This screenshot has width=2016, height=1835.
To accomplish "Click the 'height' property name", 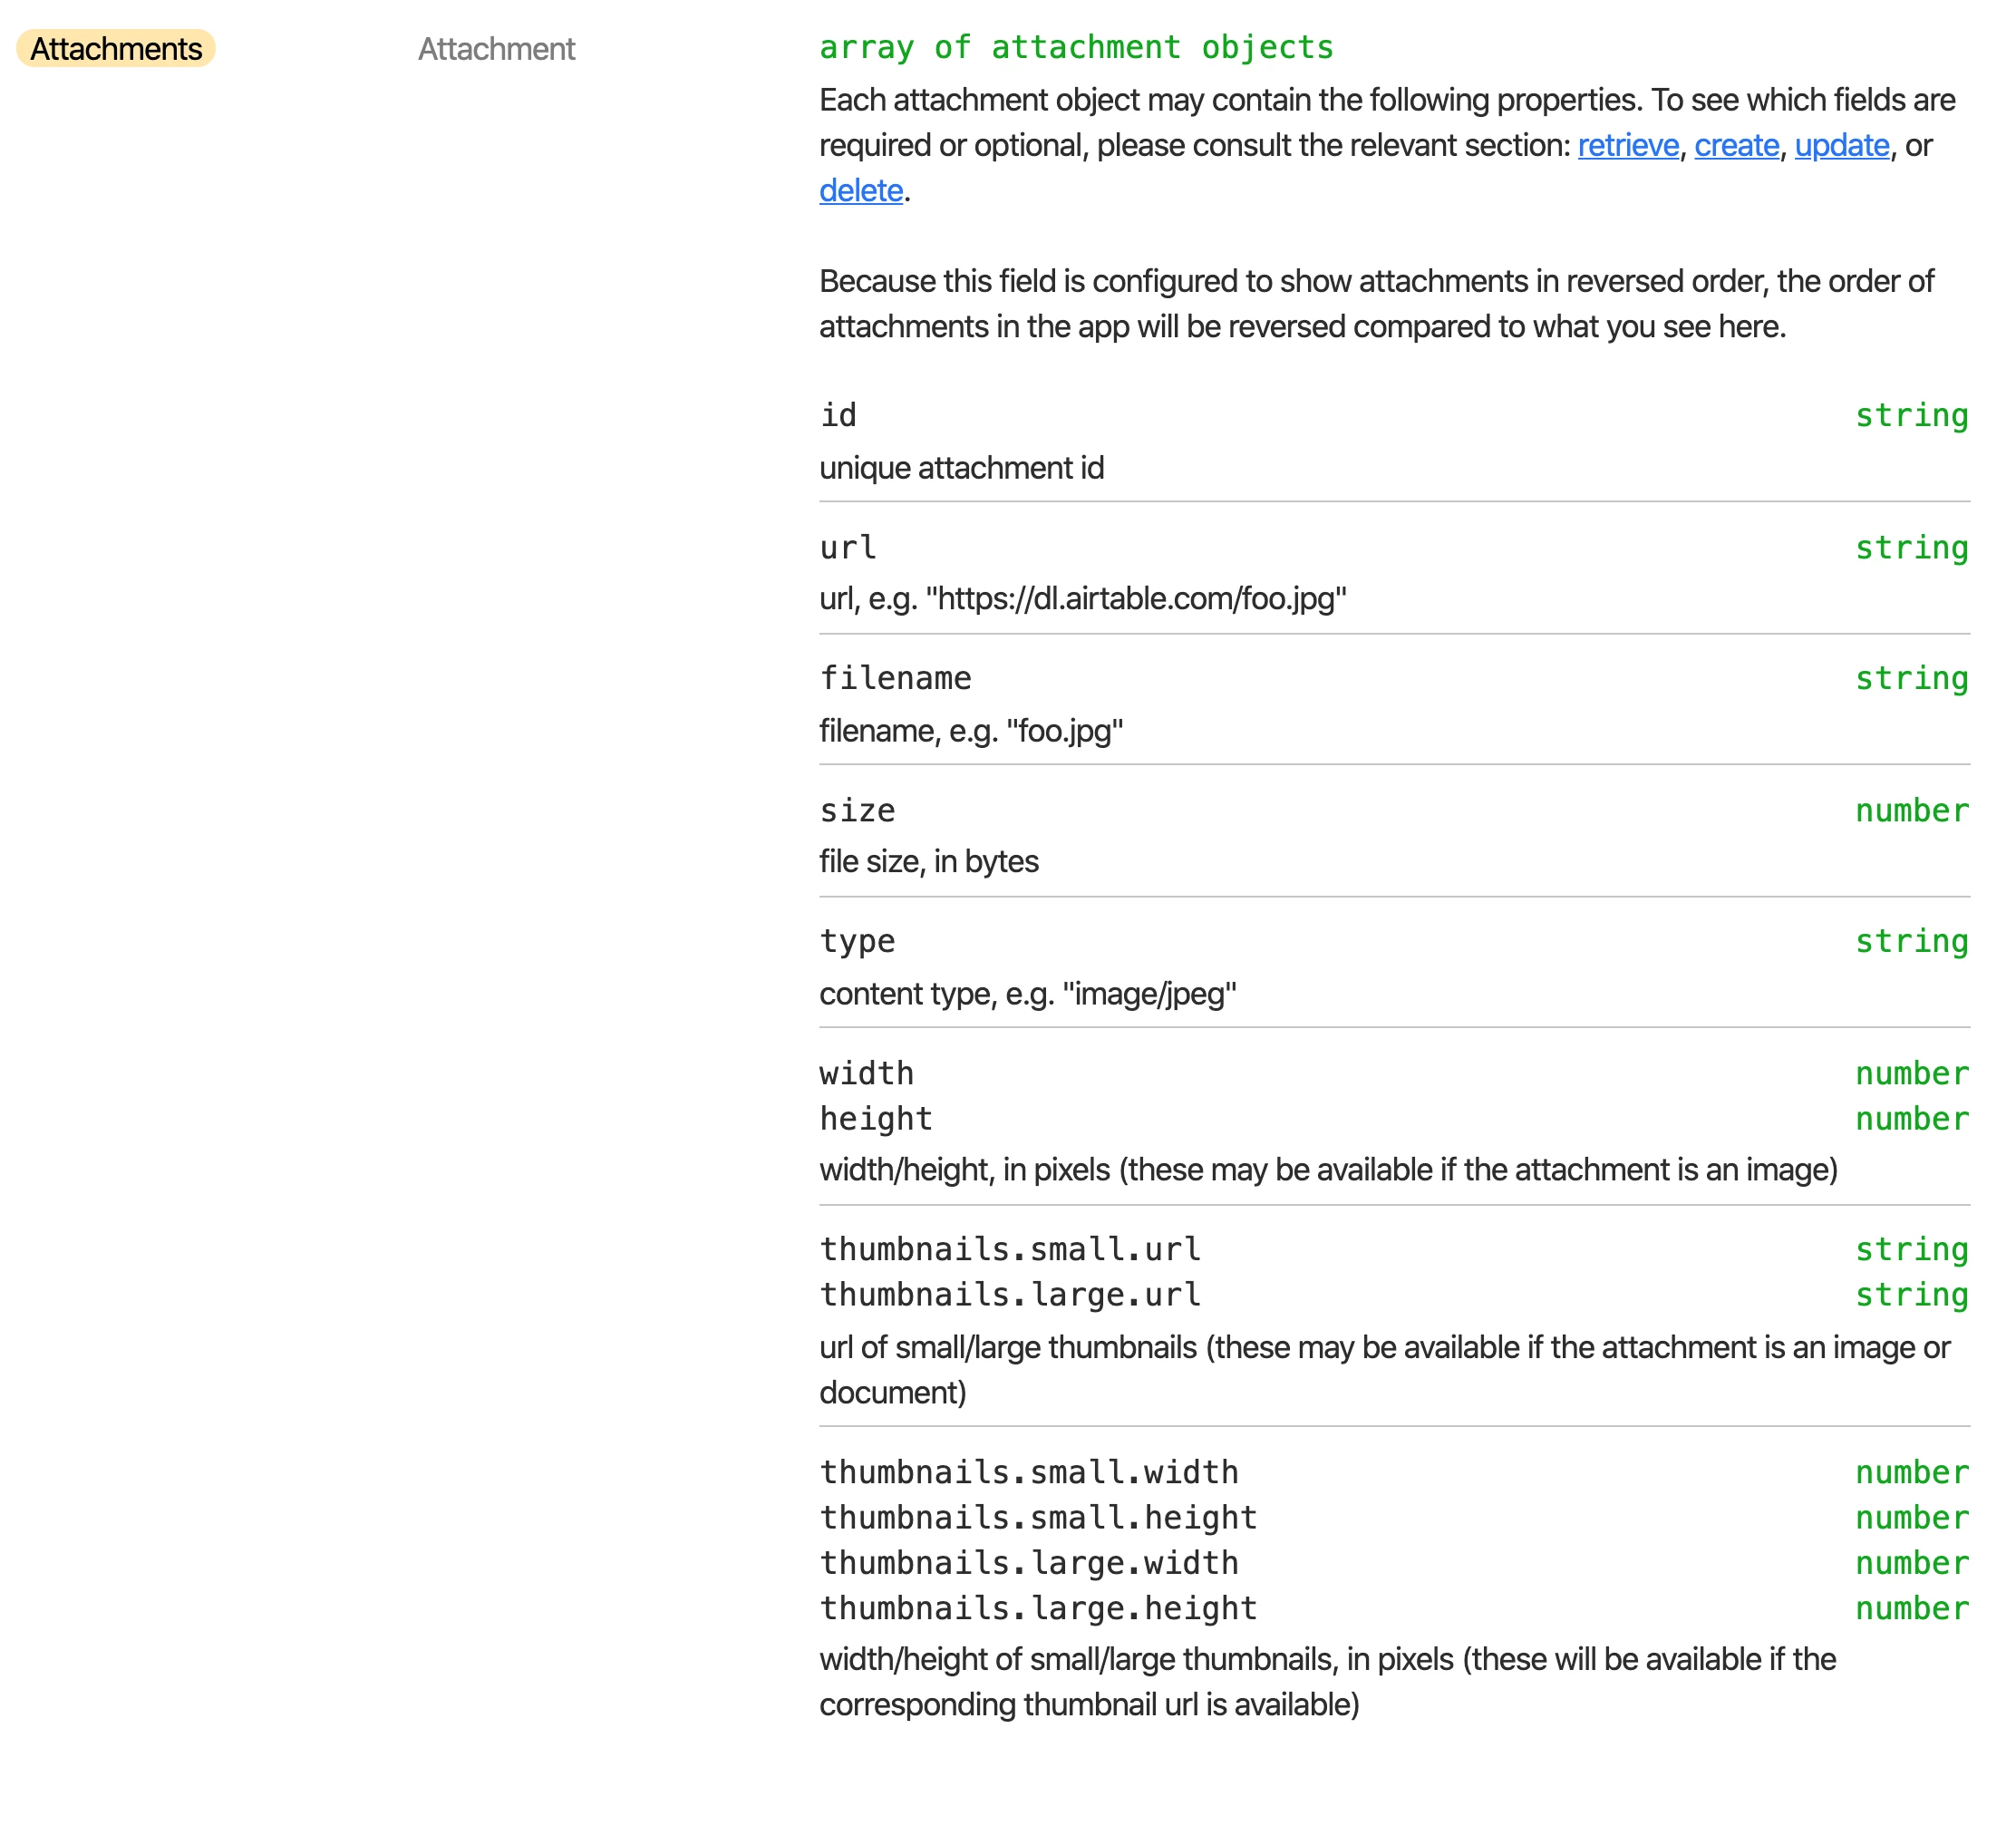I will coord(876,1118).
